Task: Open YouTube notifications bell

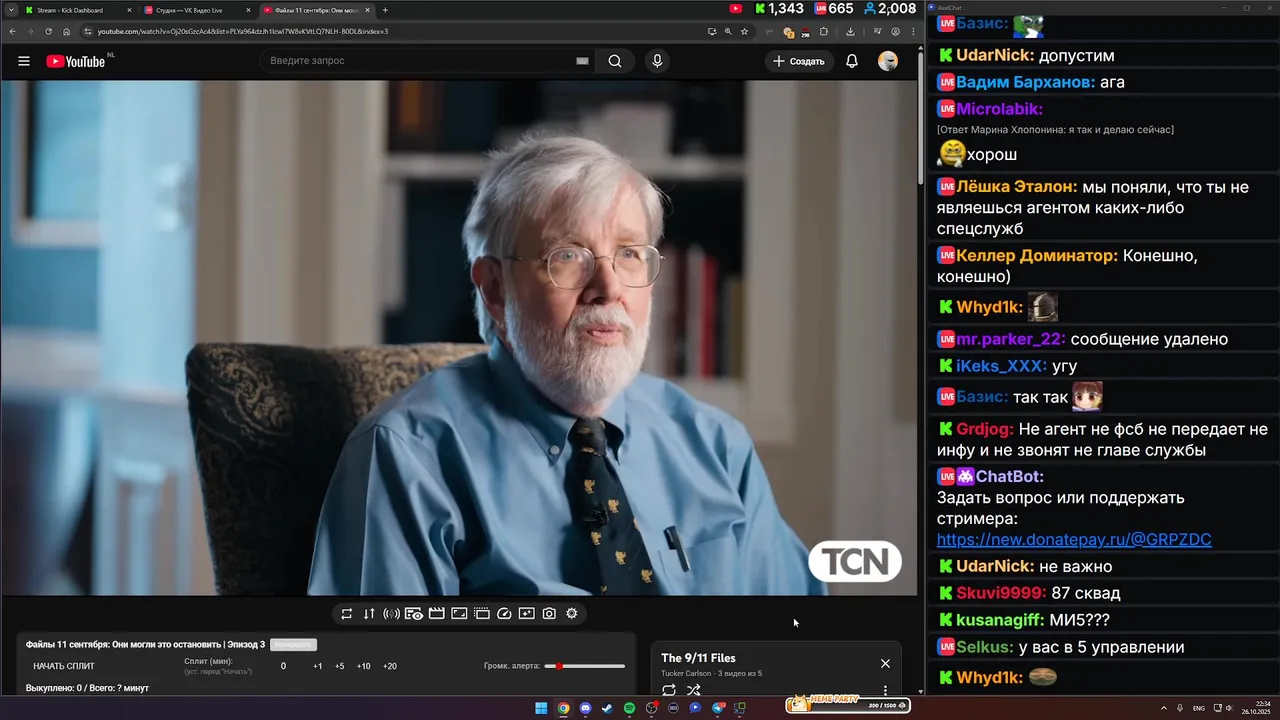Action: [x=852, y=61]
